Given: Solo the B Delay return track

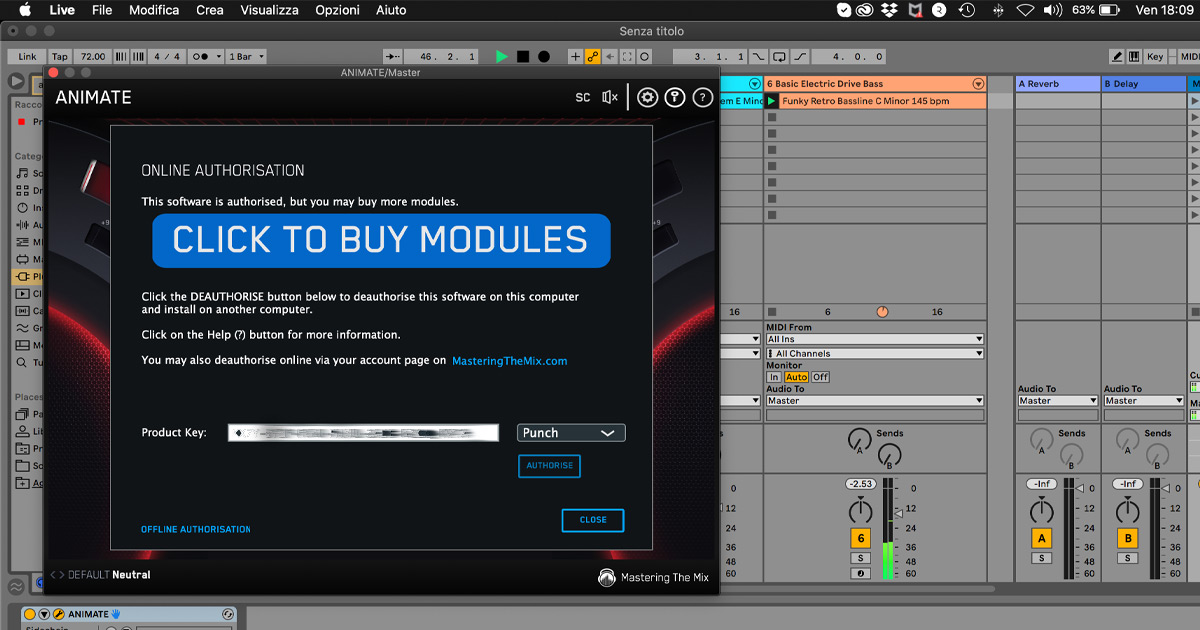Looking at the screenshot, I should [x=1128, y=558].
